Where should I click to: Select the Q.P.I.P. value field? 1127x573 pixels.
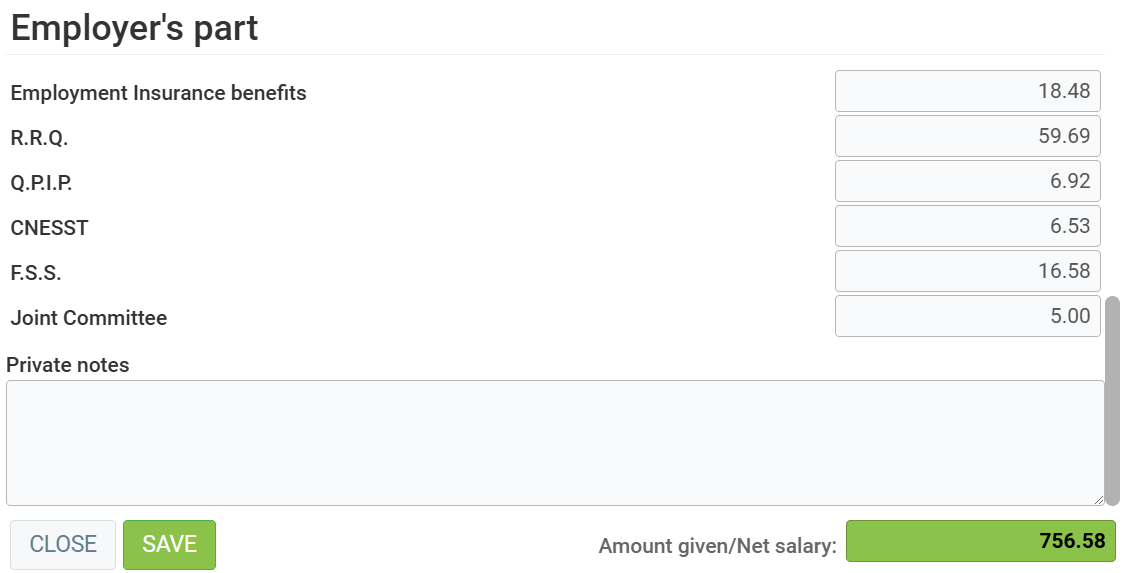click(967, 181)
